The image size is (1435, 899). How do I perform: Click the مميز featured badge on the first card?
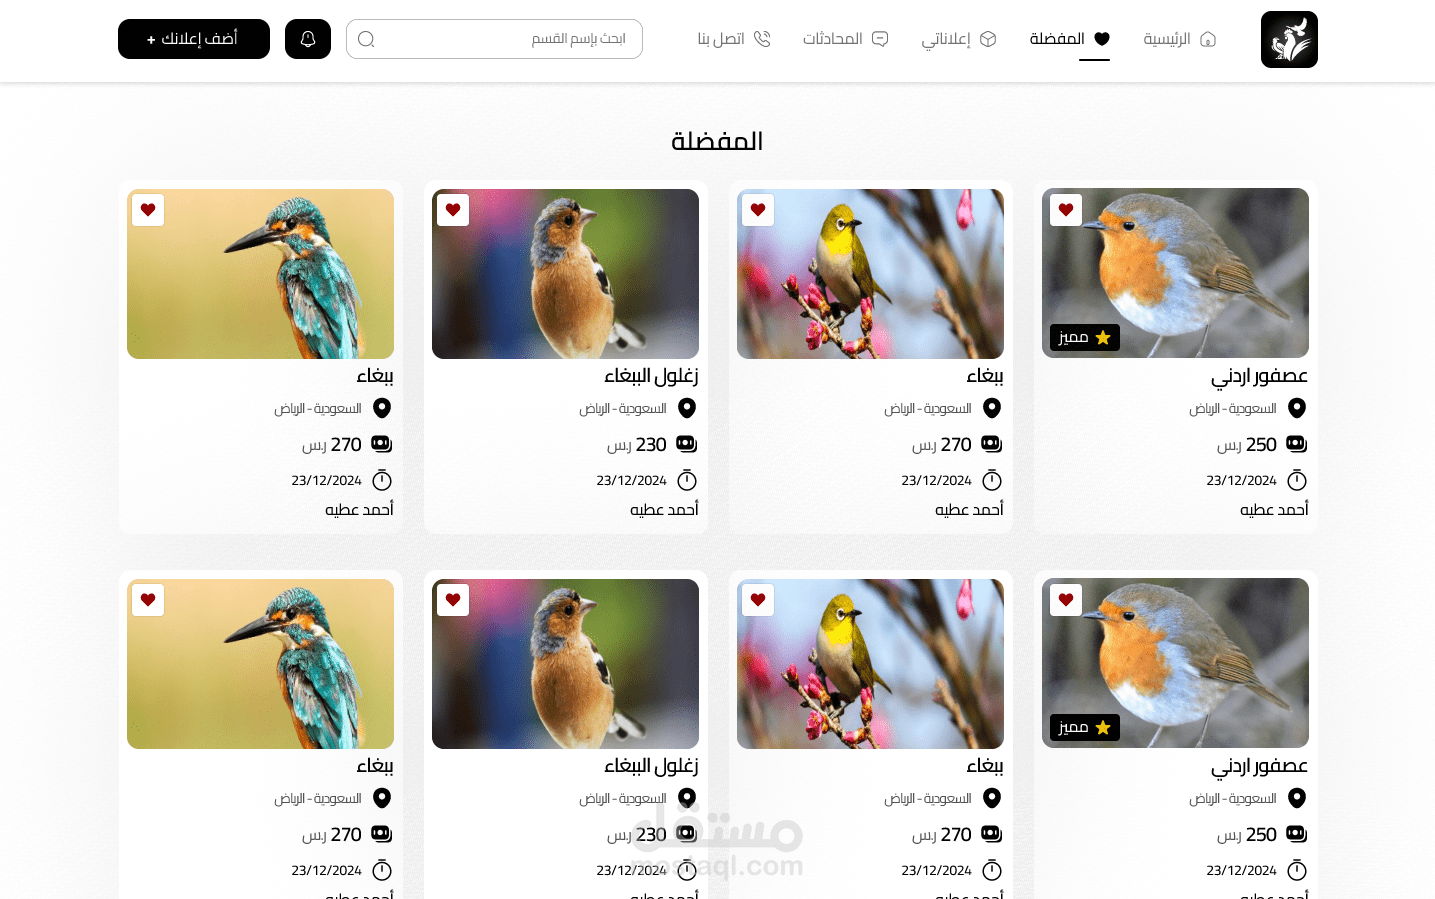pyautogui.click(x=1085, y=338)
